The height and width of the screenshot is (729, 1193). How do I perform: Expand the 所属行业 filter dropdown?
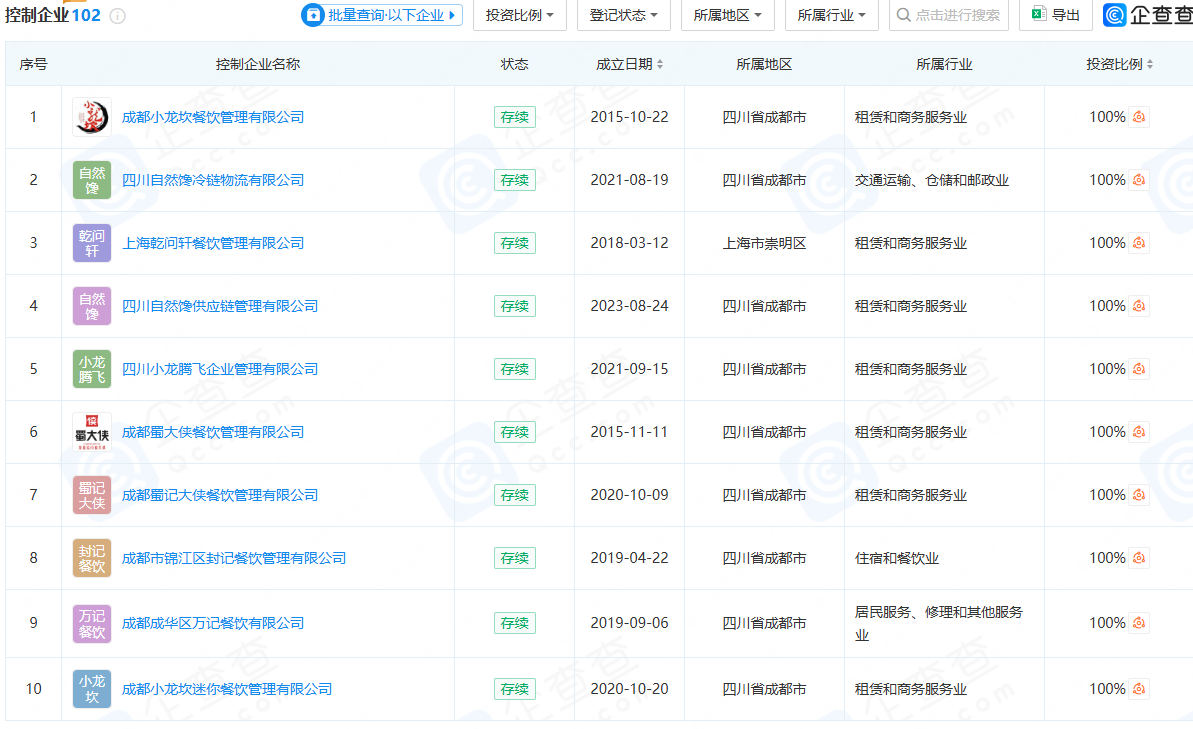(832, 15)
